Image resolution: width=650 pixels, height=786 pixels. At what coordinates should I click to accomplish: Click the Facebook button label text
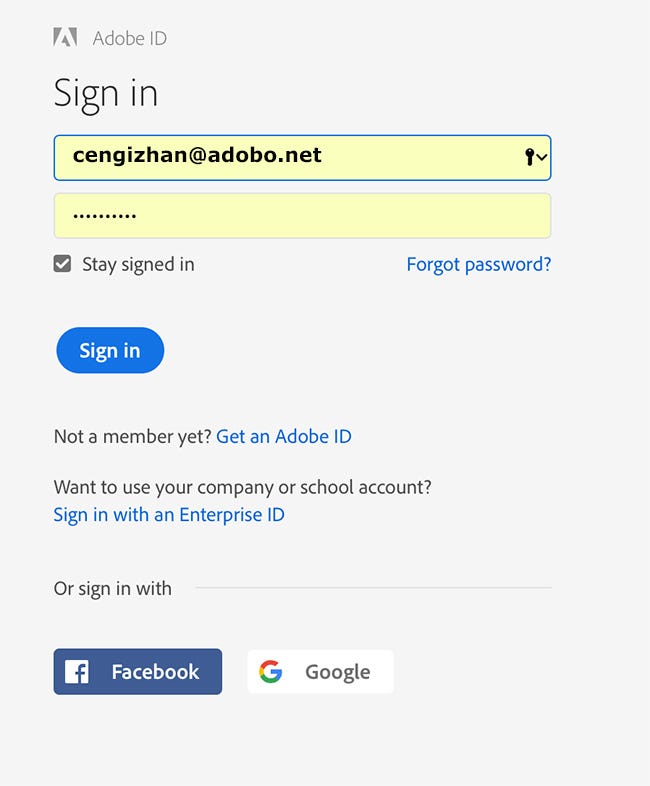pyautogui.click(x=155, y=672)
